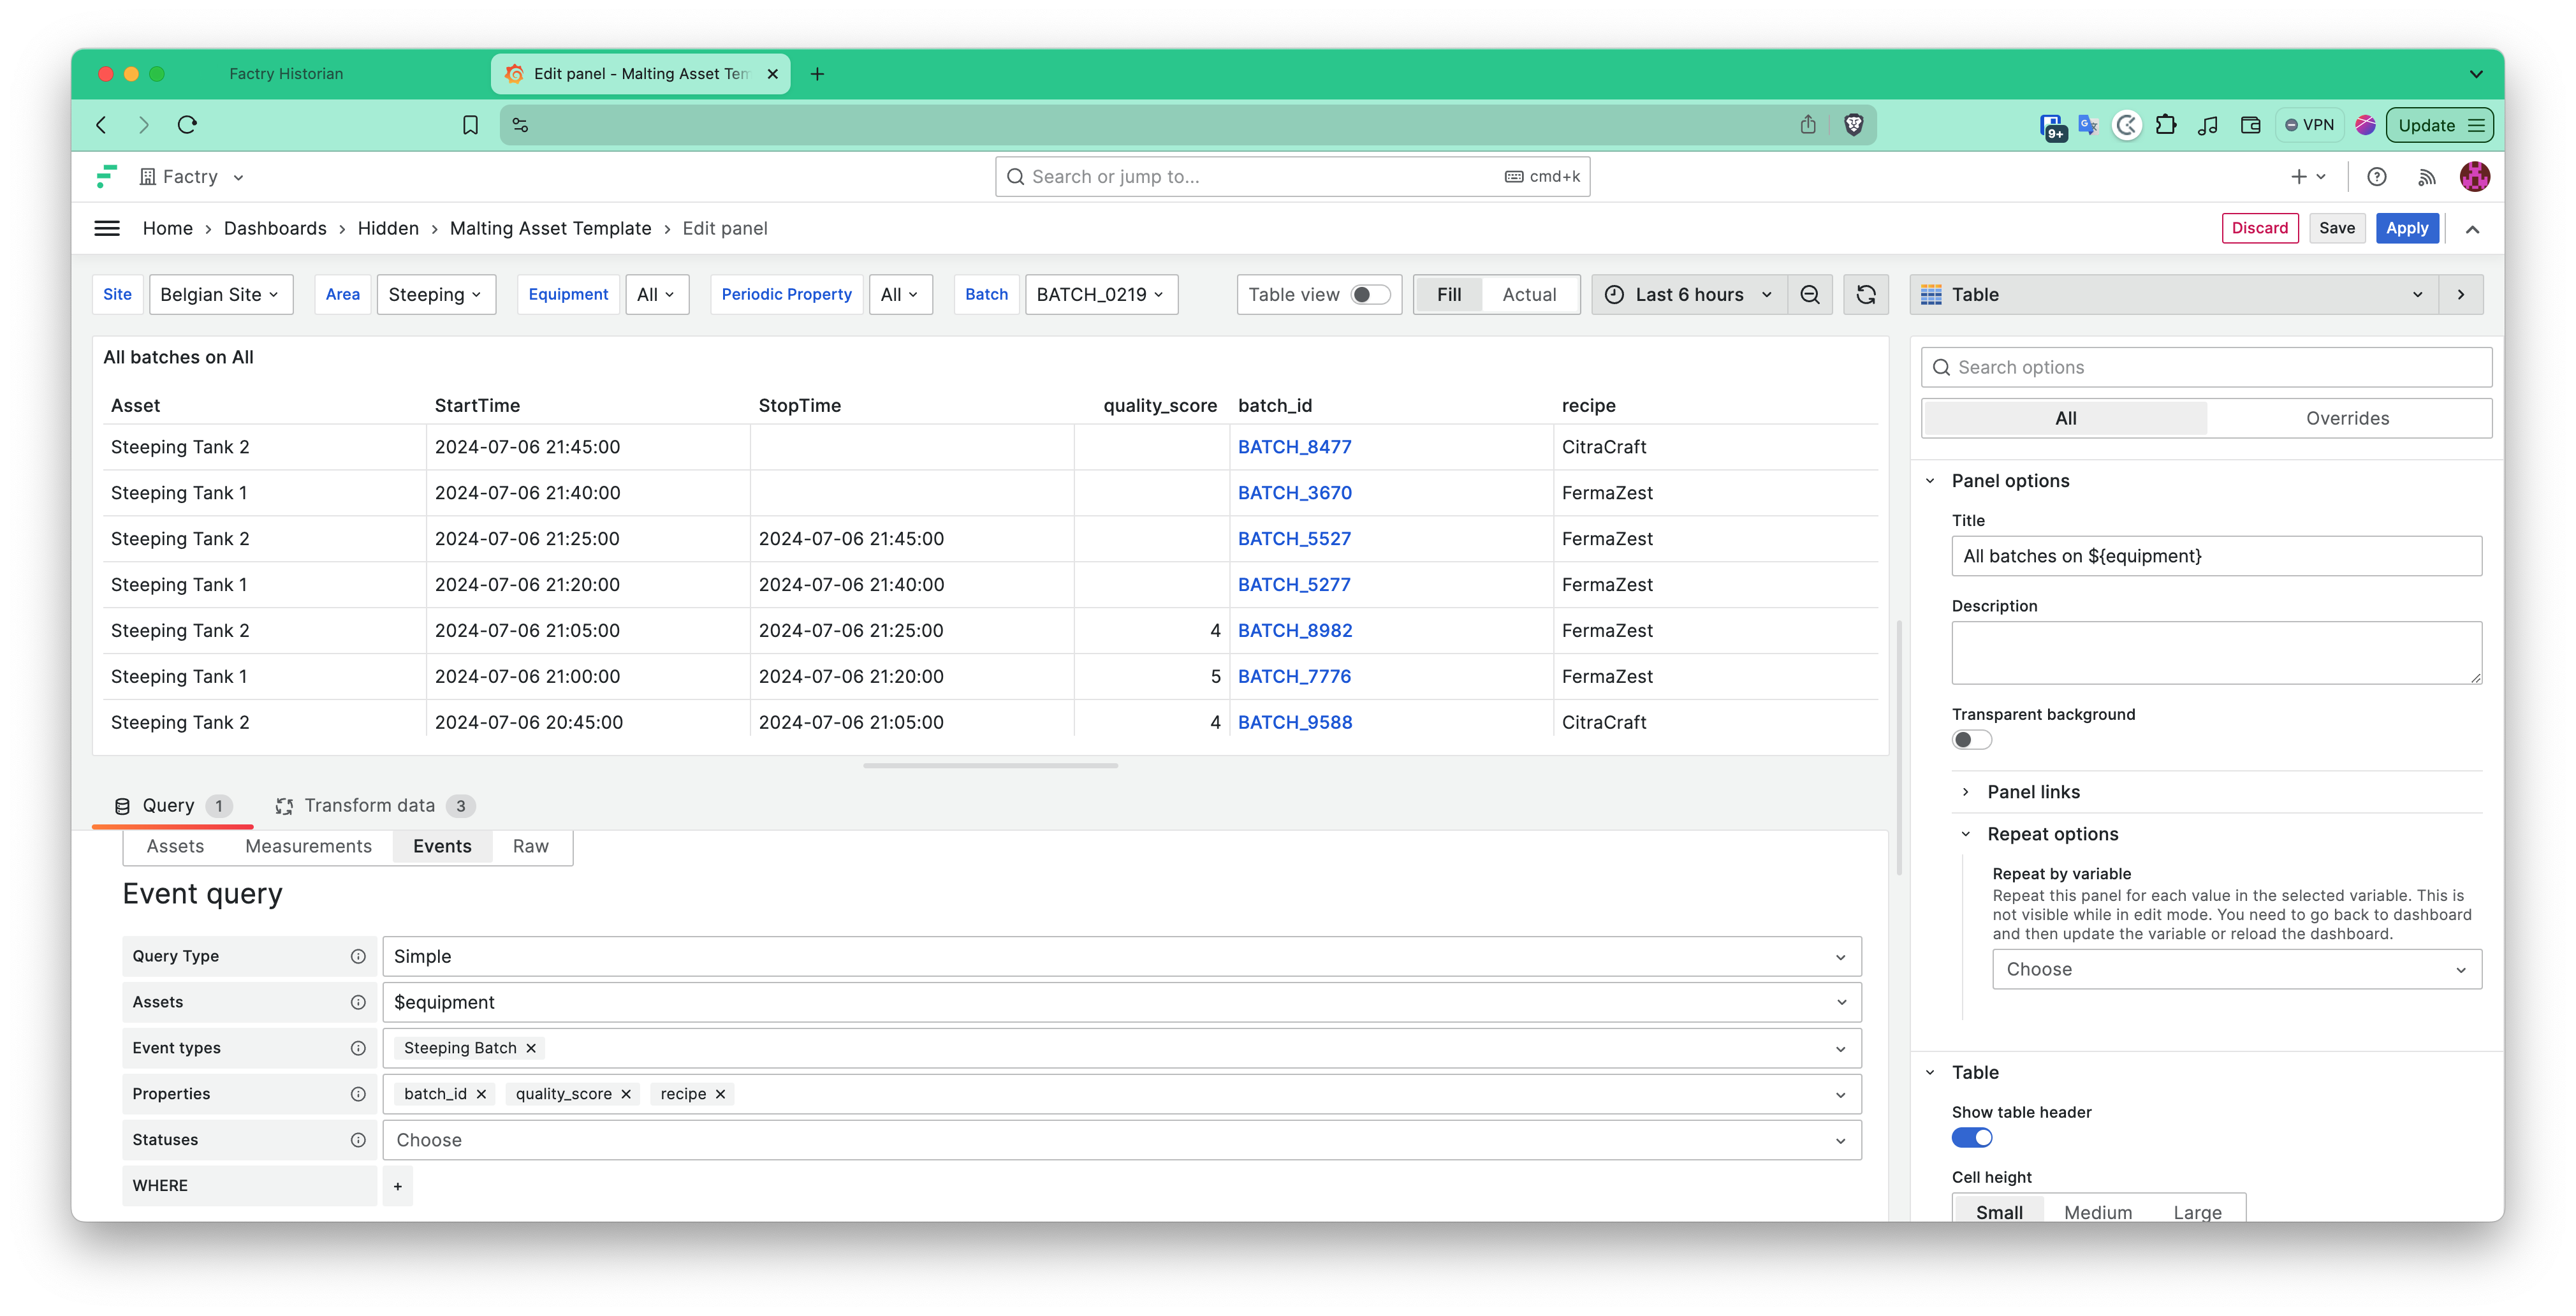Open the Area Steeping dropdown

[x=436, y=294]
